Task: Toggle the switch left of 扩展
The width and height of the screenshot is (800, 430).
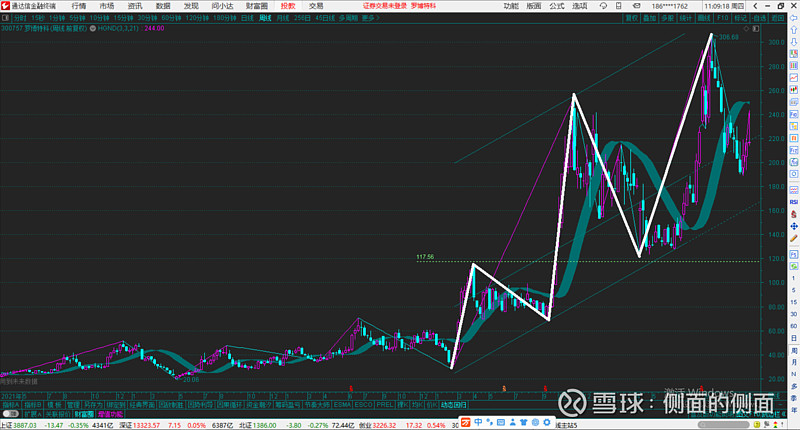Action: pos(10,414)
